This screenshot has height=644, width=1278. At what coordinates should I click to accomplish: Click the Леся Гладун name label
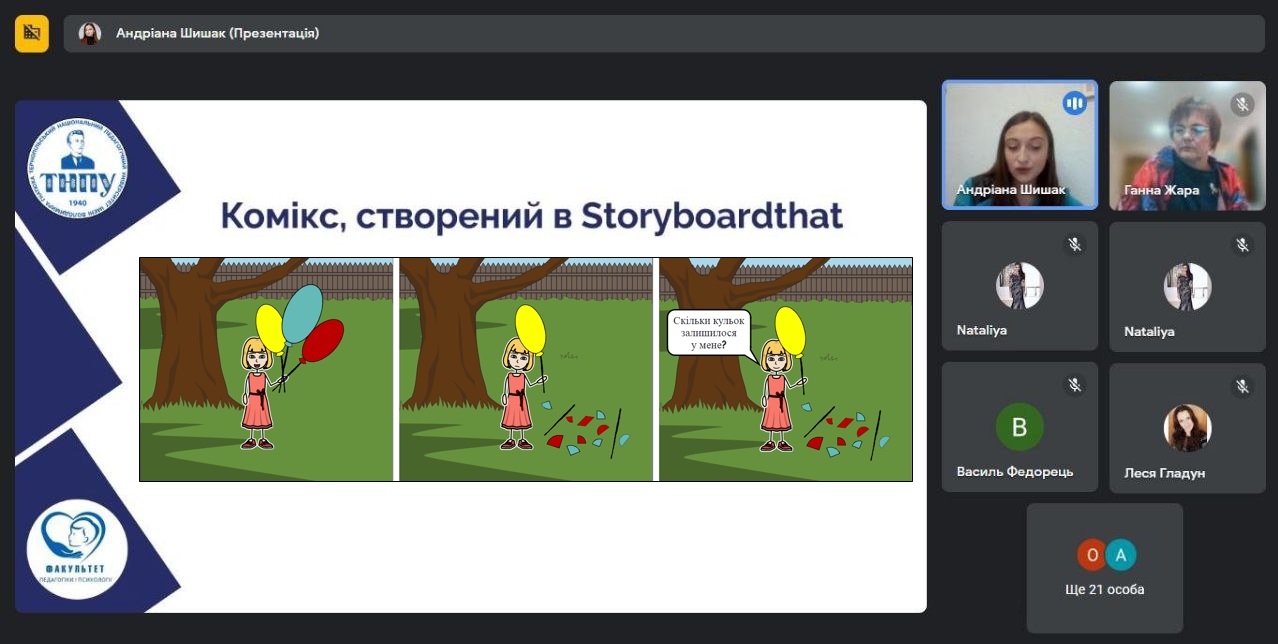click(x=1164, y=473)
